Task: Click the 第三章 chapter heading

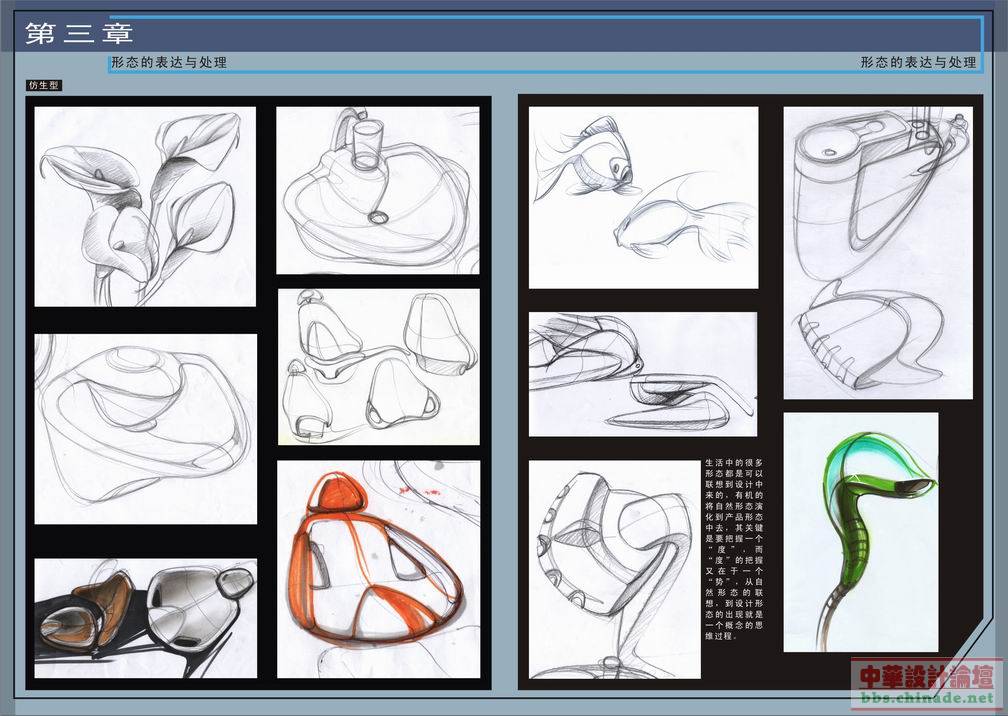Action: click(x=80, y=34)
